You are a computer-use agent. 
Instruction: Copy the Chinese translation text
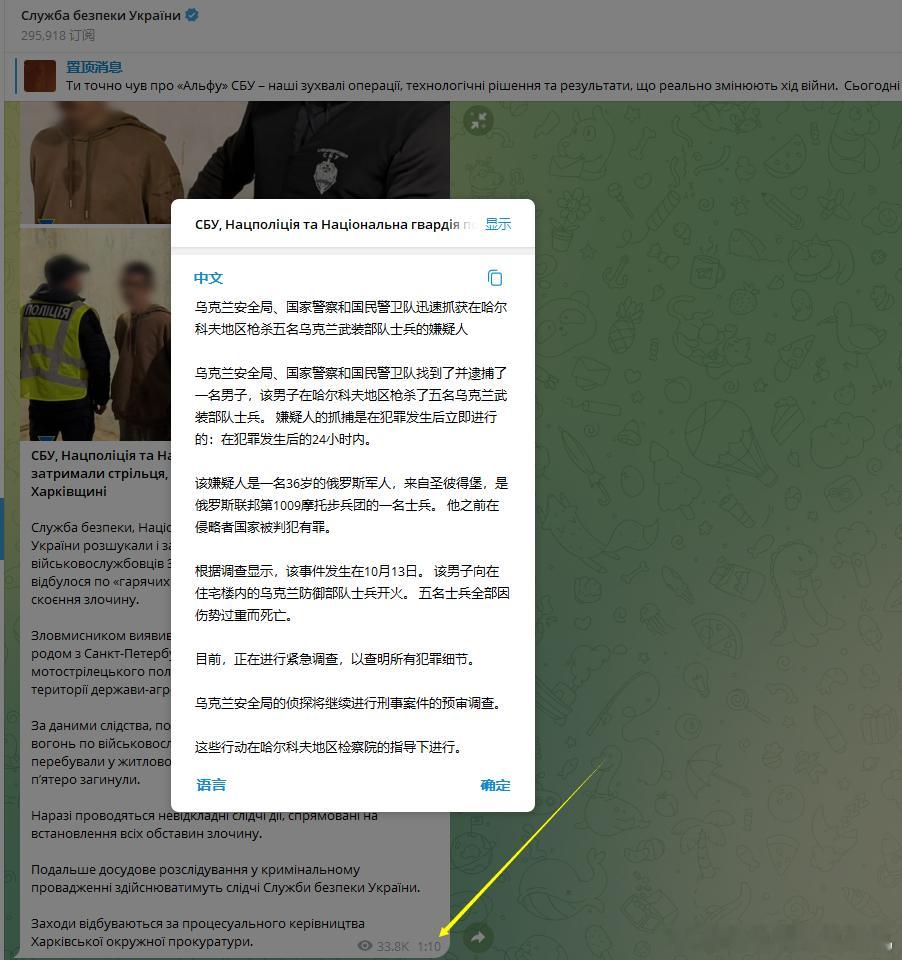point(495,278)
